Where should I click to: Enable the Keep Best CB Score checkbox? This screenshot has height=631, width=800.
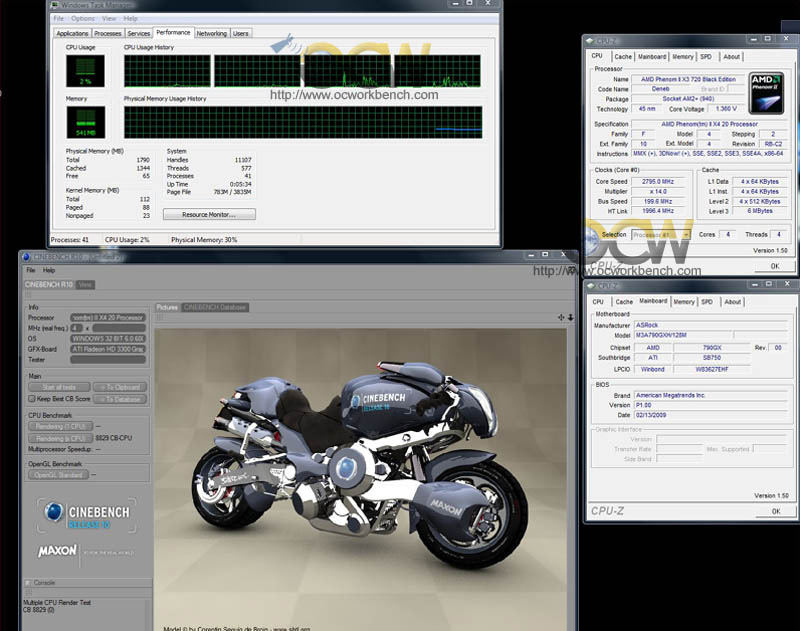click(x=32, y=399)
